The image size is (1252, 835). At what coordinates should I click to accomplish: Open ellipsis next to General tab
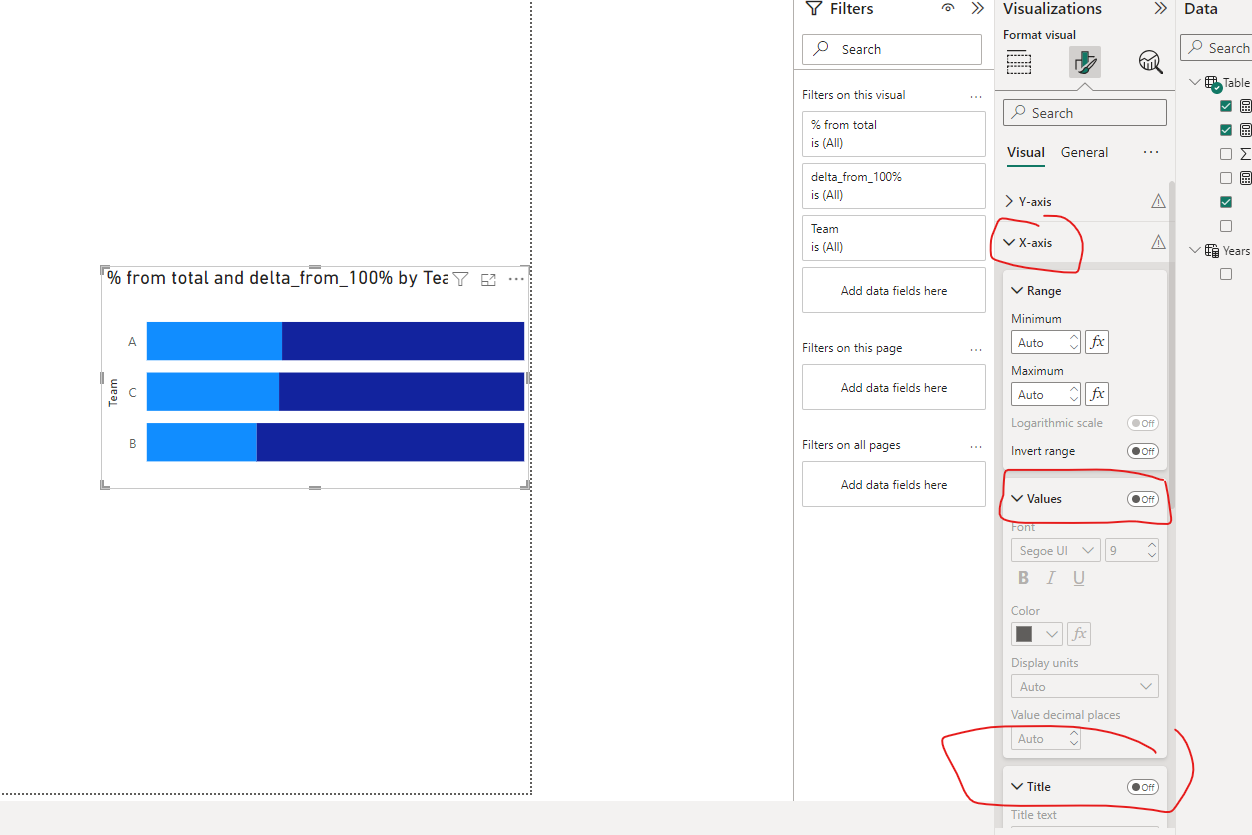(x=1151, y=152)
